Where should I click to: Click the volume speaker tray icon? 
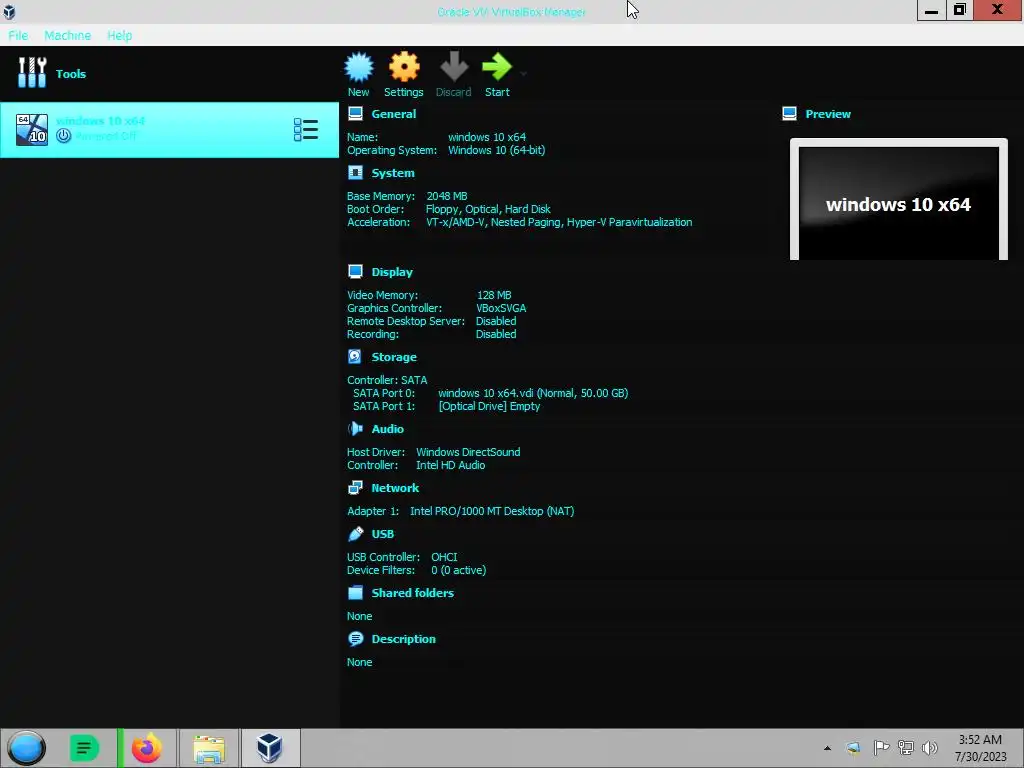tap(930, 747)
